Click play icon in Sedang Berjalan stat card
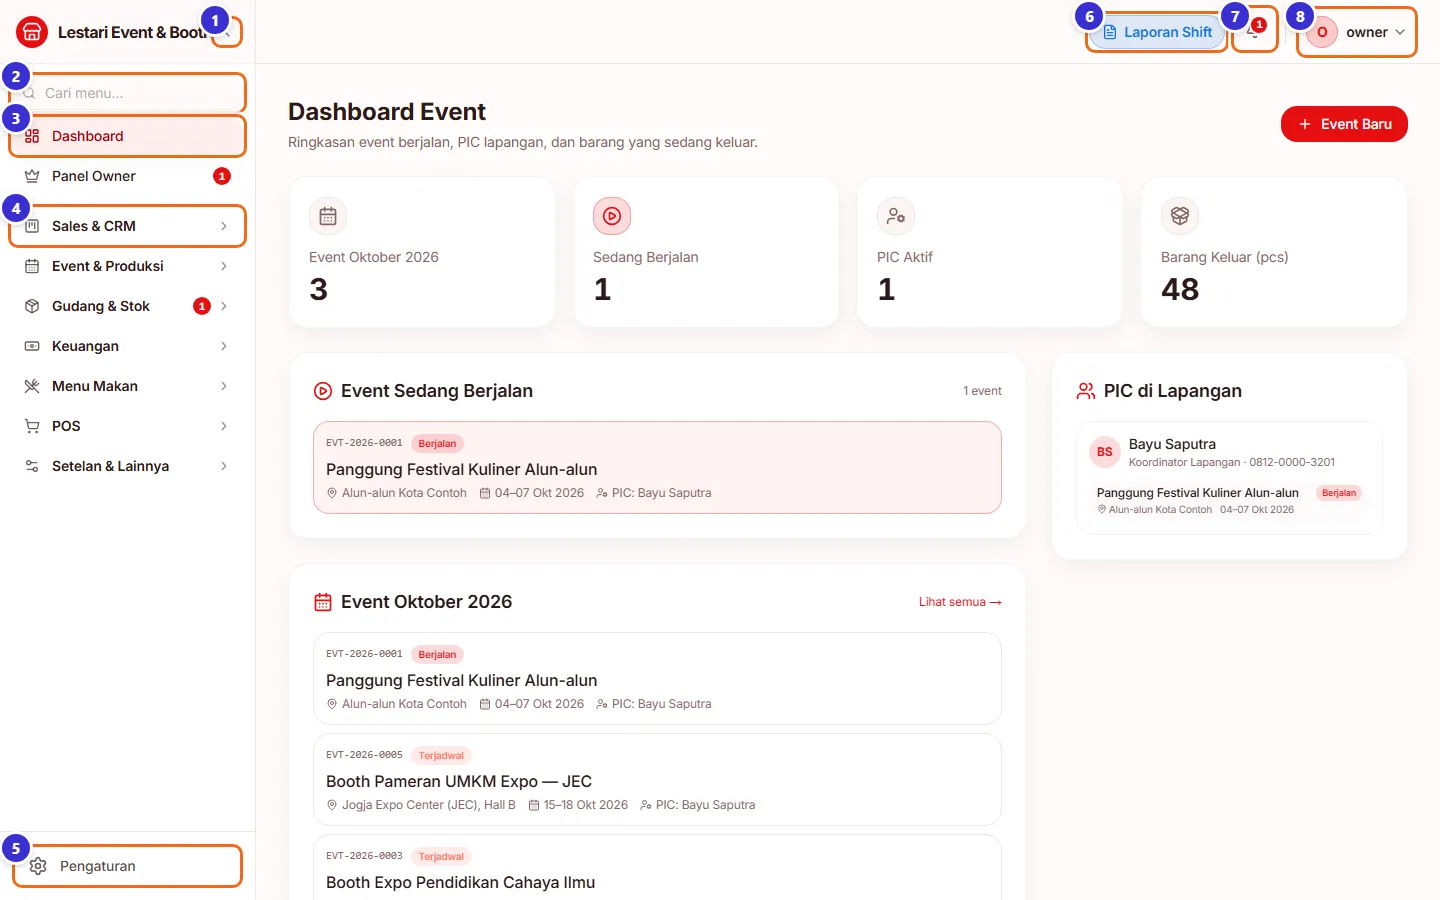This screenshot has width=1440, height=900. 612,216
